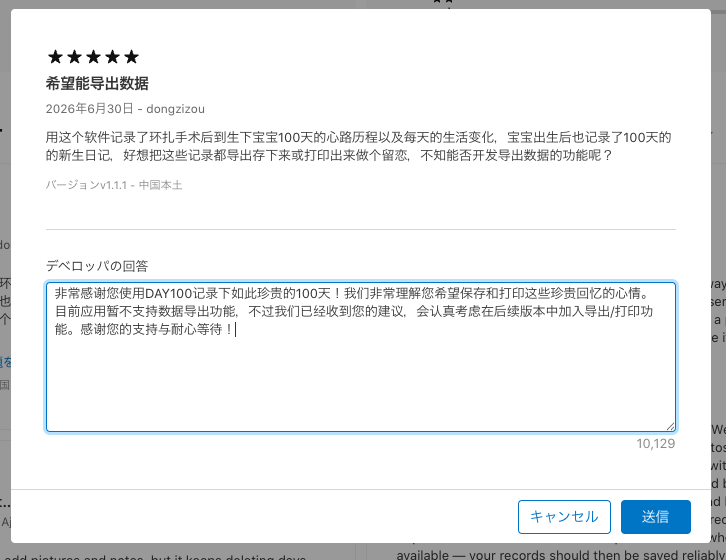Click the textarea resize handle corner
Screen dimensions: 726x560
[x=670, y=427]
